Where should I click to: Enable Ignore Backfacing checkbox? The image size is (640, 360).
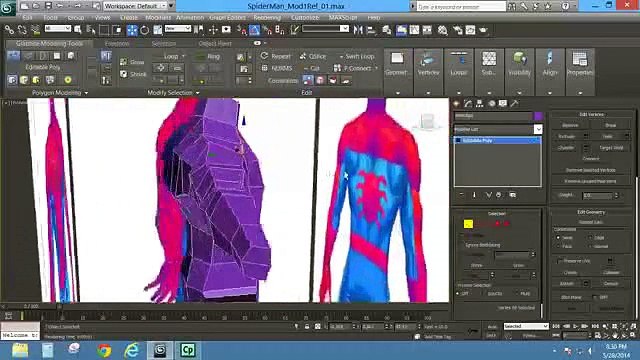tap(462, 245)
